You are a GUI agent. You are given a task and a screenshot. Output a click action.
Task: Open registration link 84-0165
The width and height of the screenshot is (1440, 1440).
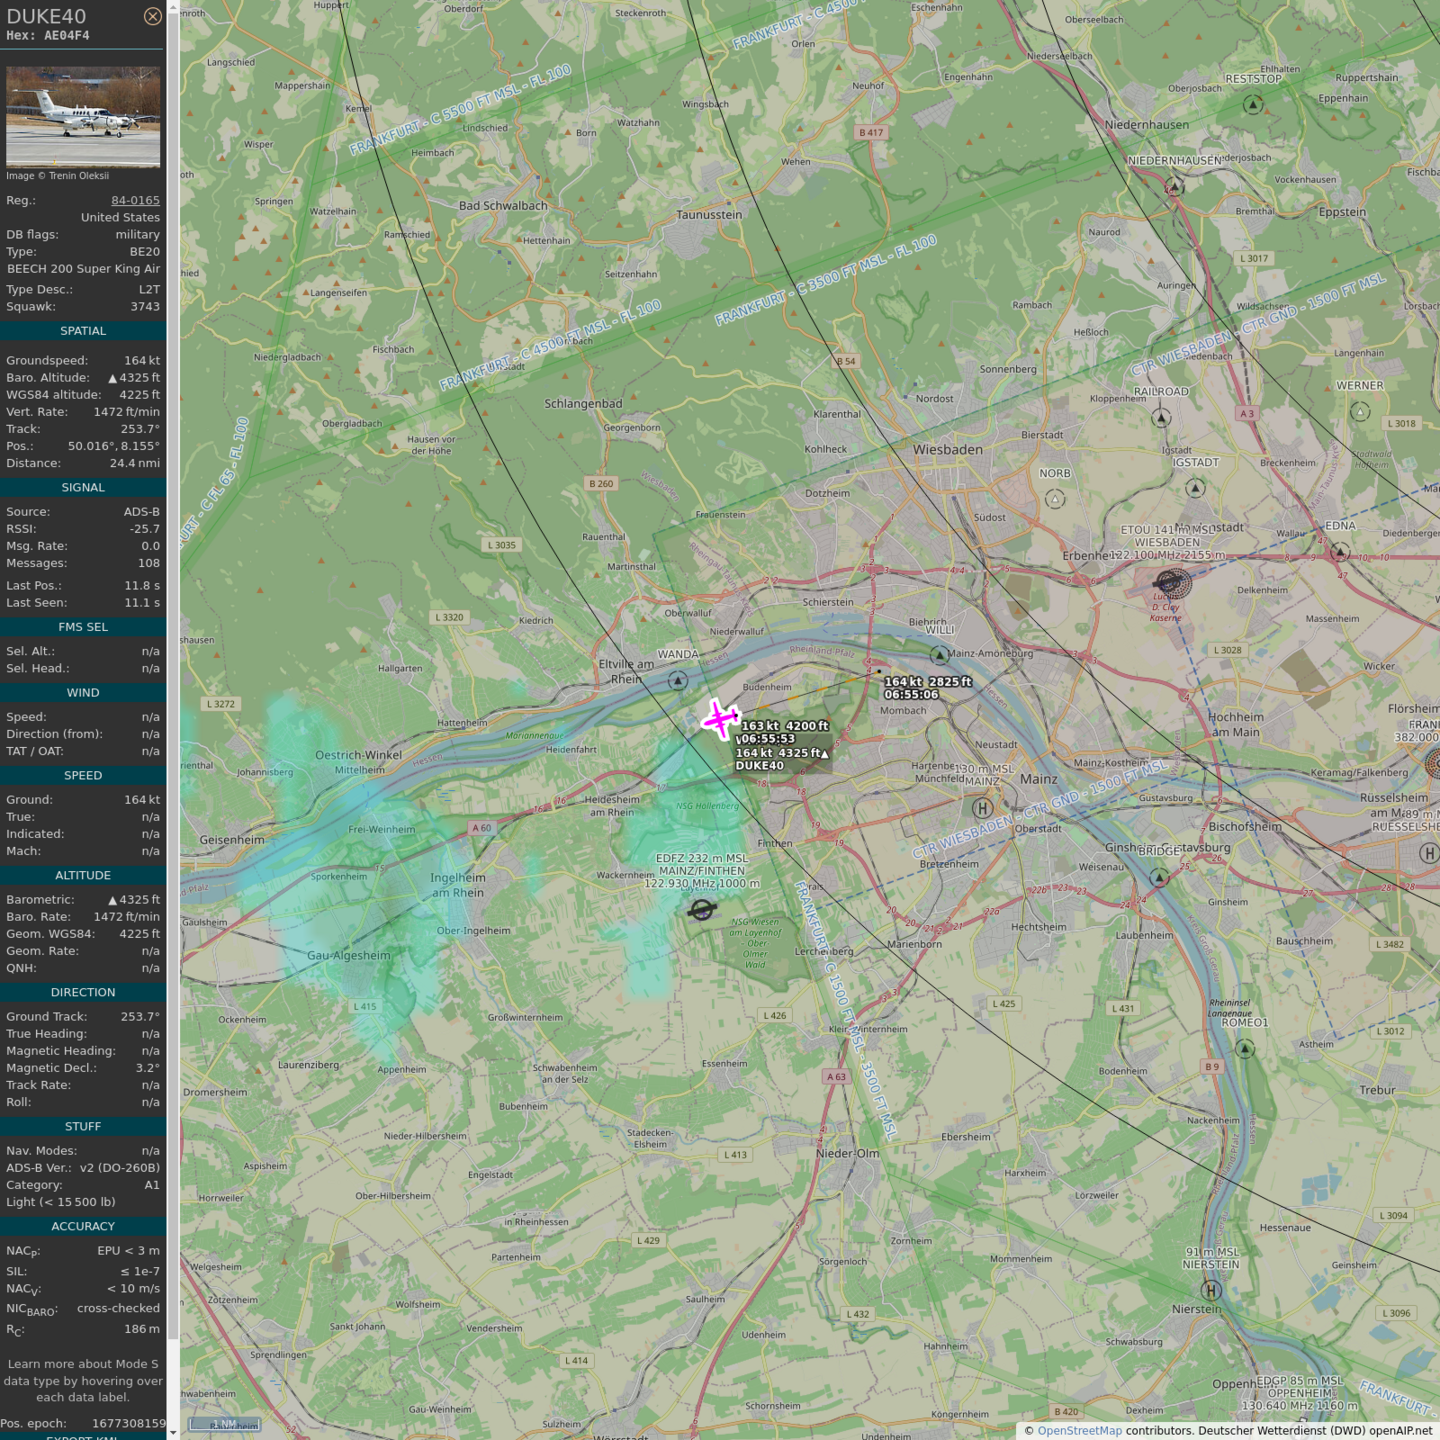pos(135,200)
